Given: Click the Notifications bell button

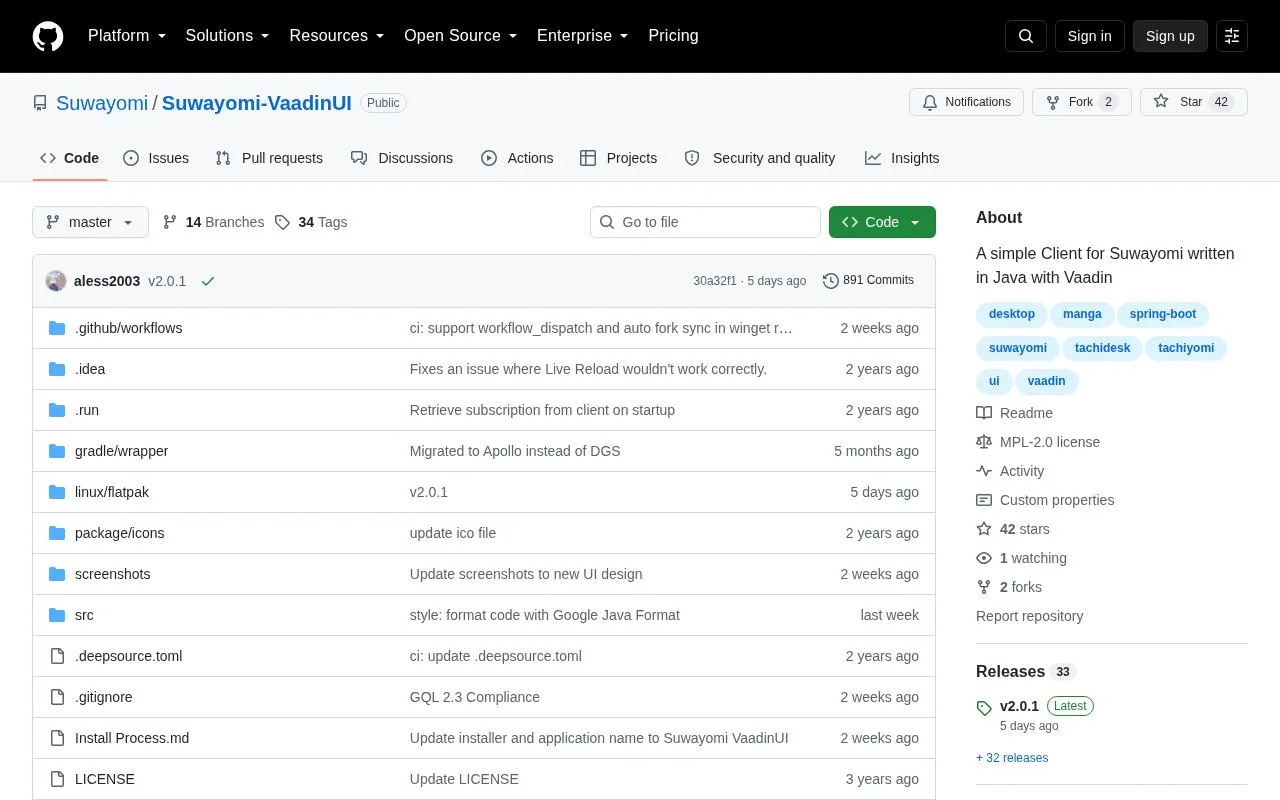Looking at the screenshot, I should pyautogui.click(x=966, y=102).
